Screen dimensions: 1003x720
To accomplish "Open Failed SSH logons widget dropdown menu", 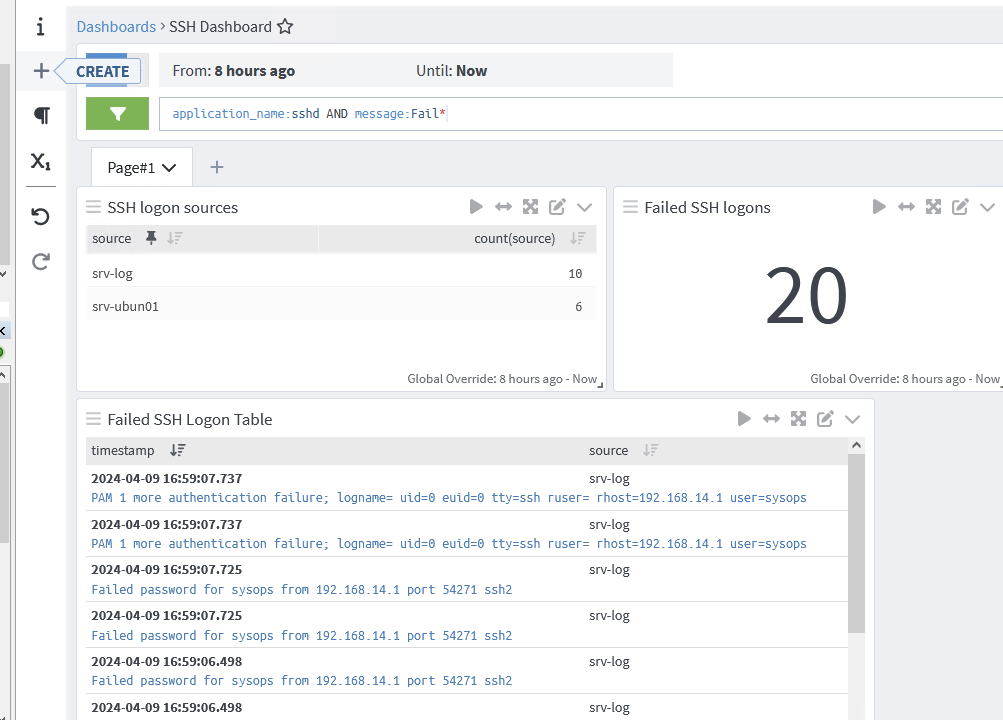I will tap(987, 207).
